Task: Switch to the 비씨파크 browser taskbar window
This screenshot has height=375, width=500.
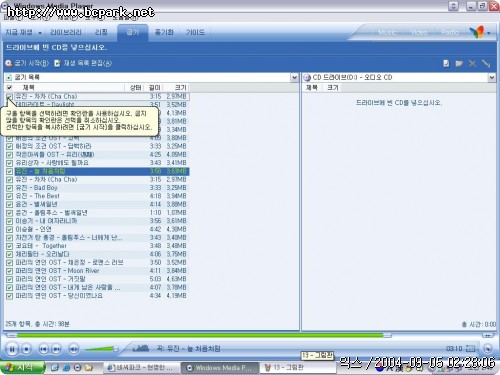Action: 141,368
